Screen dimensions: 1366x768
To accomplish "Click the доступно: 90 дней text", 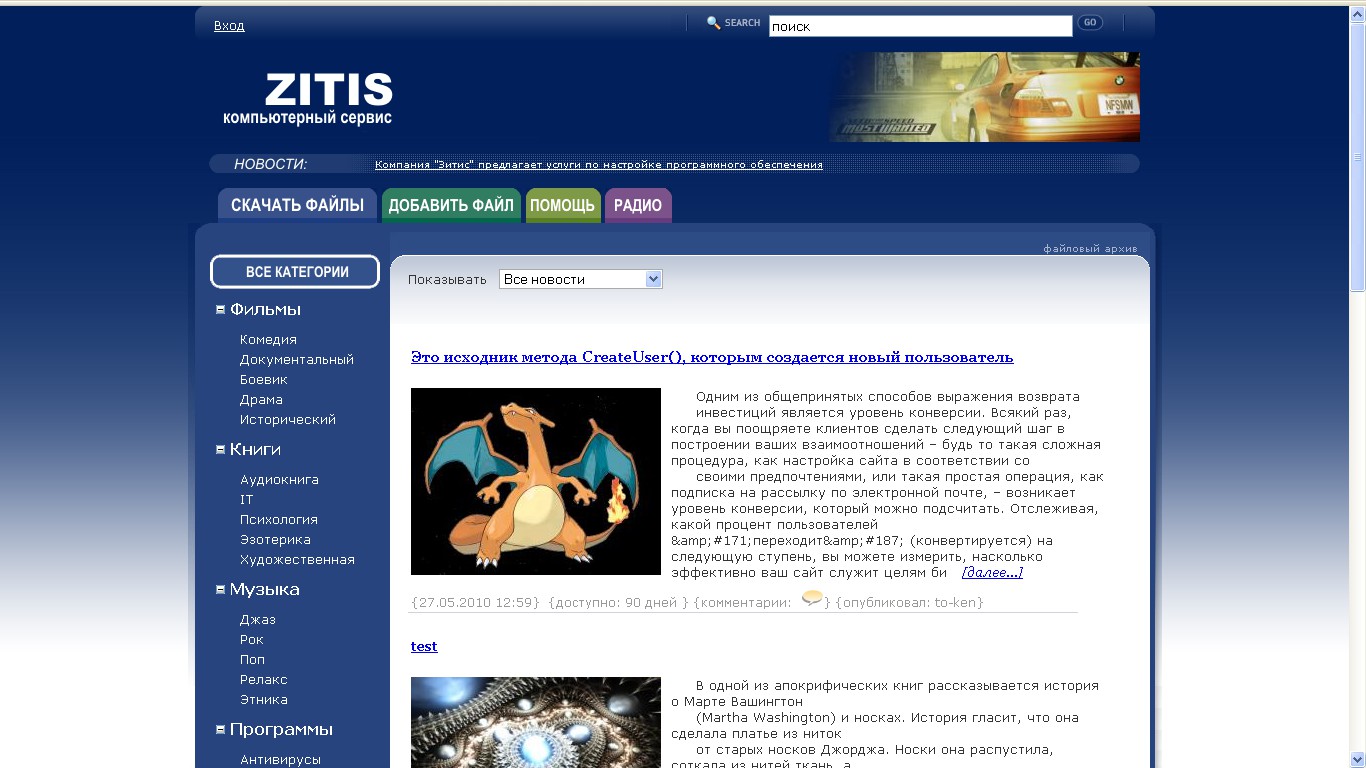I will point(619,602).
